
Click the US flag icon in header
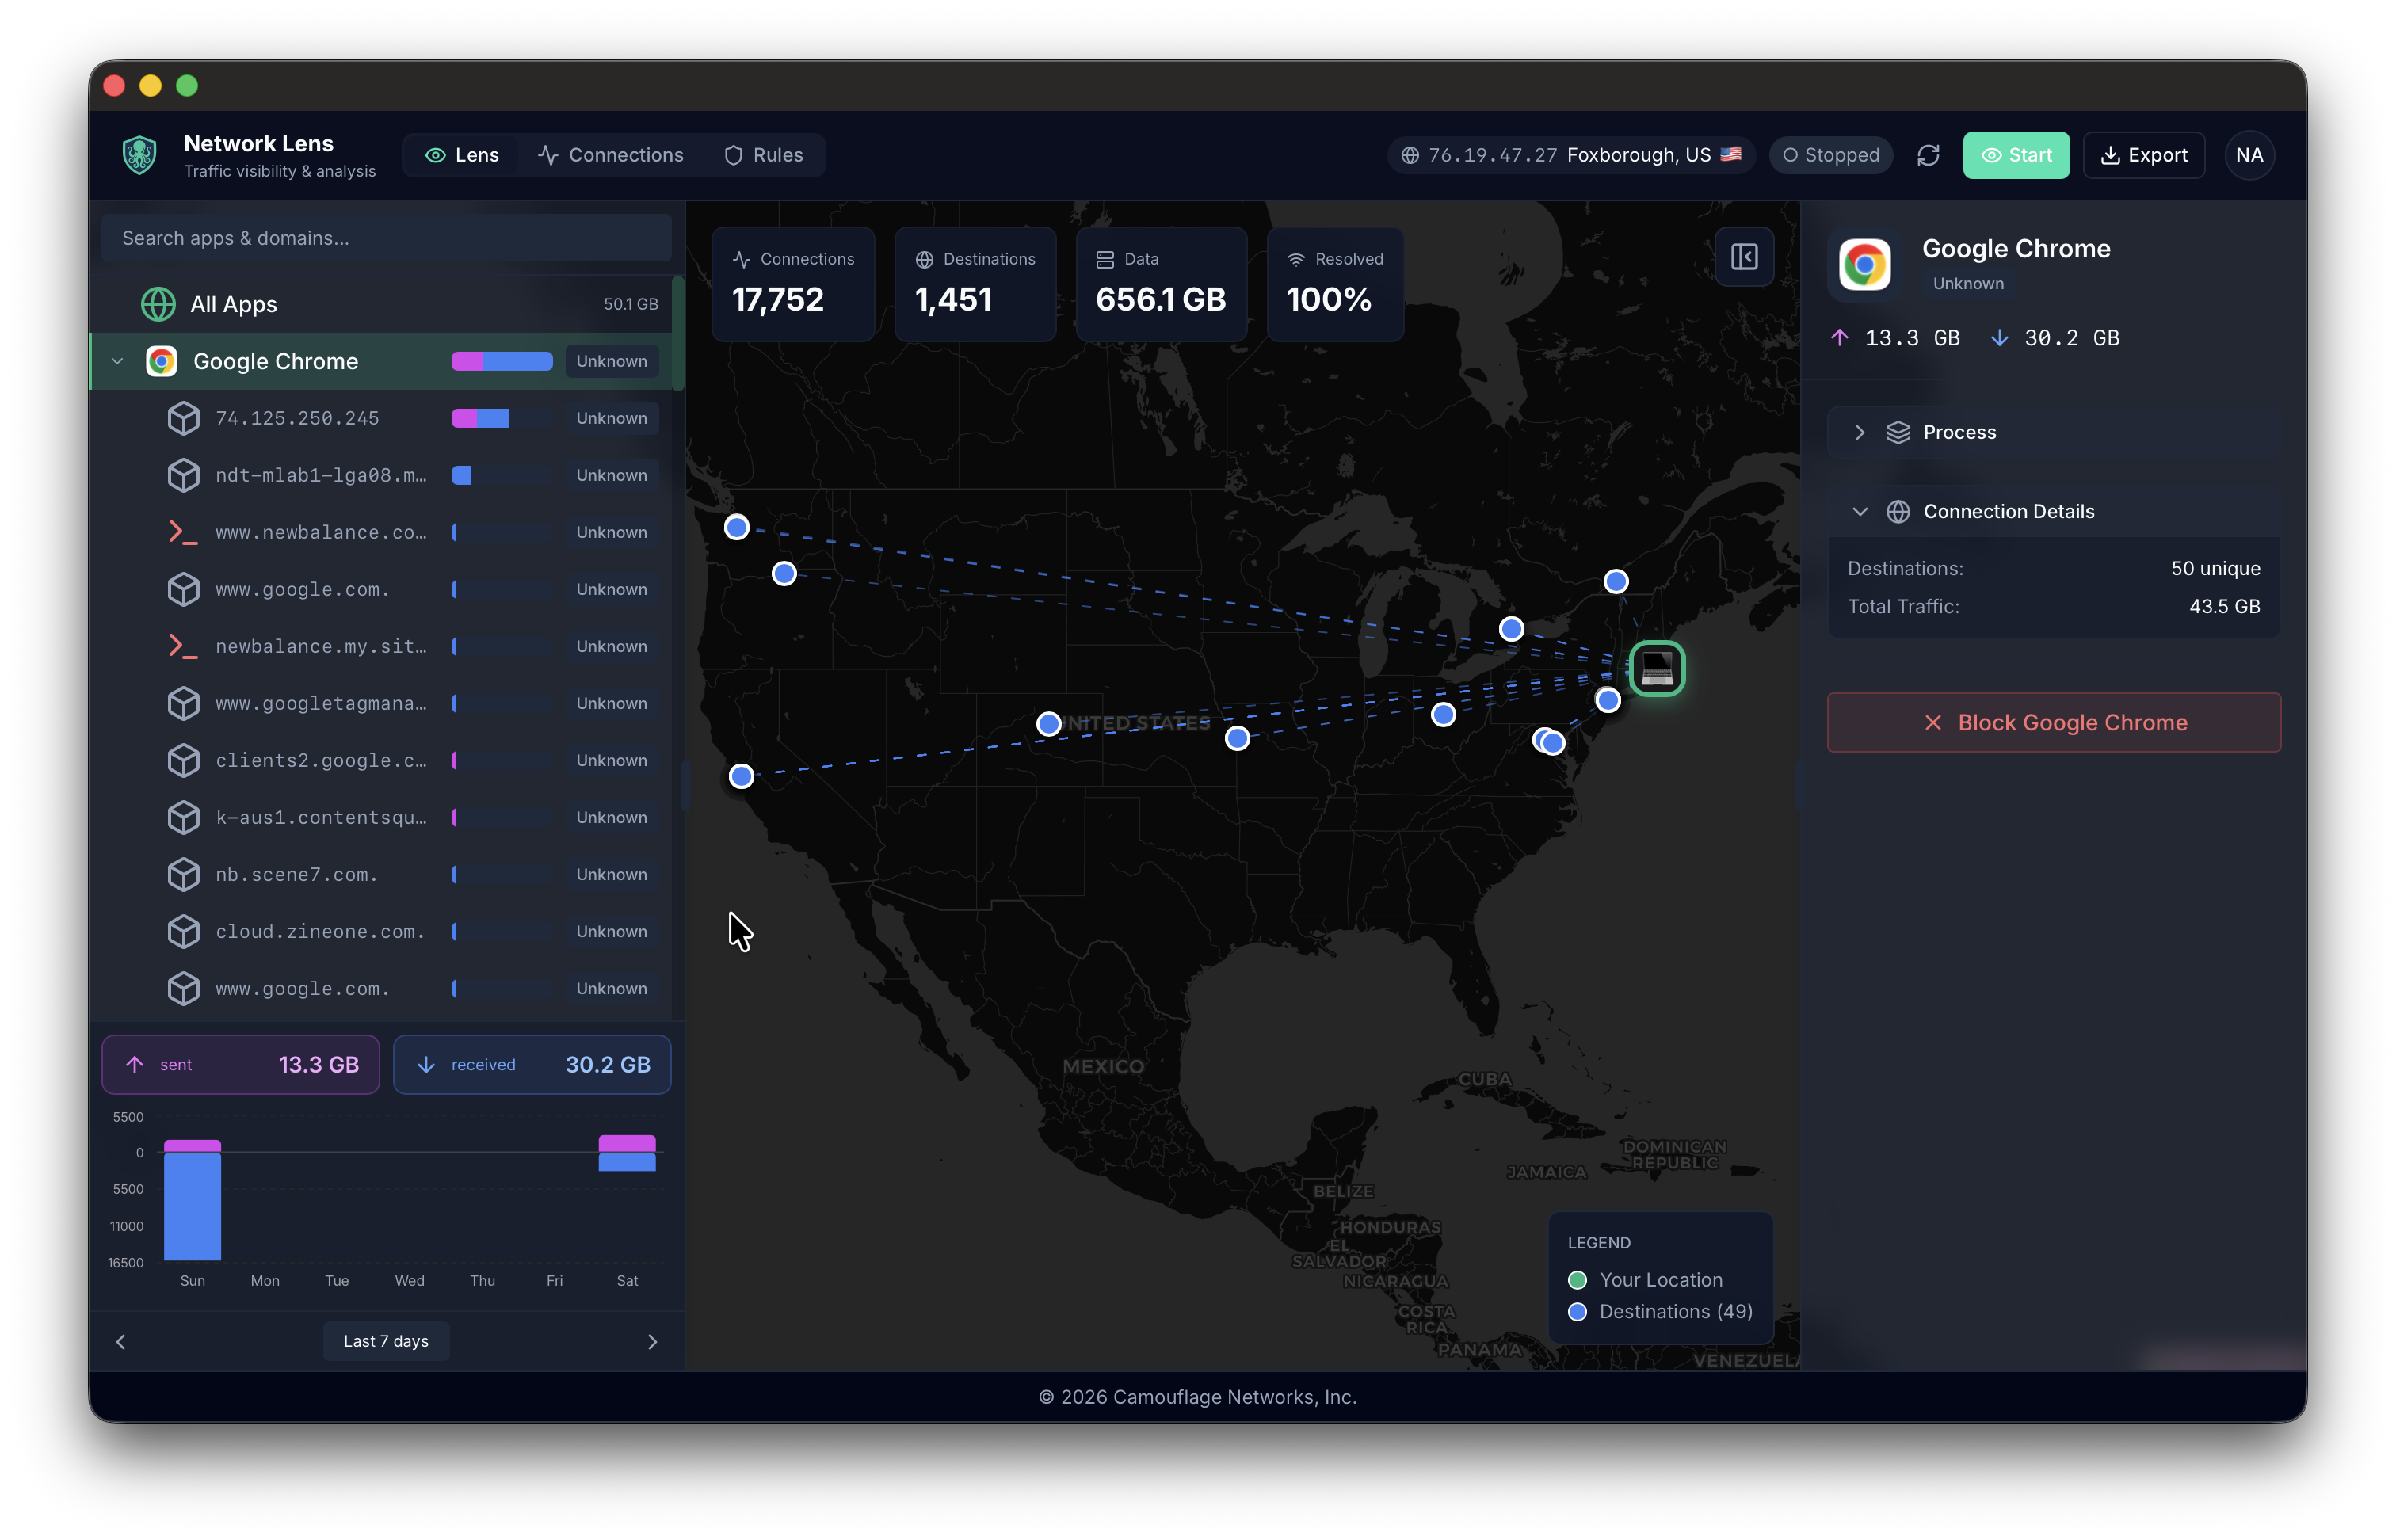tap(1731, 154)
